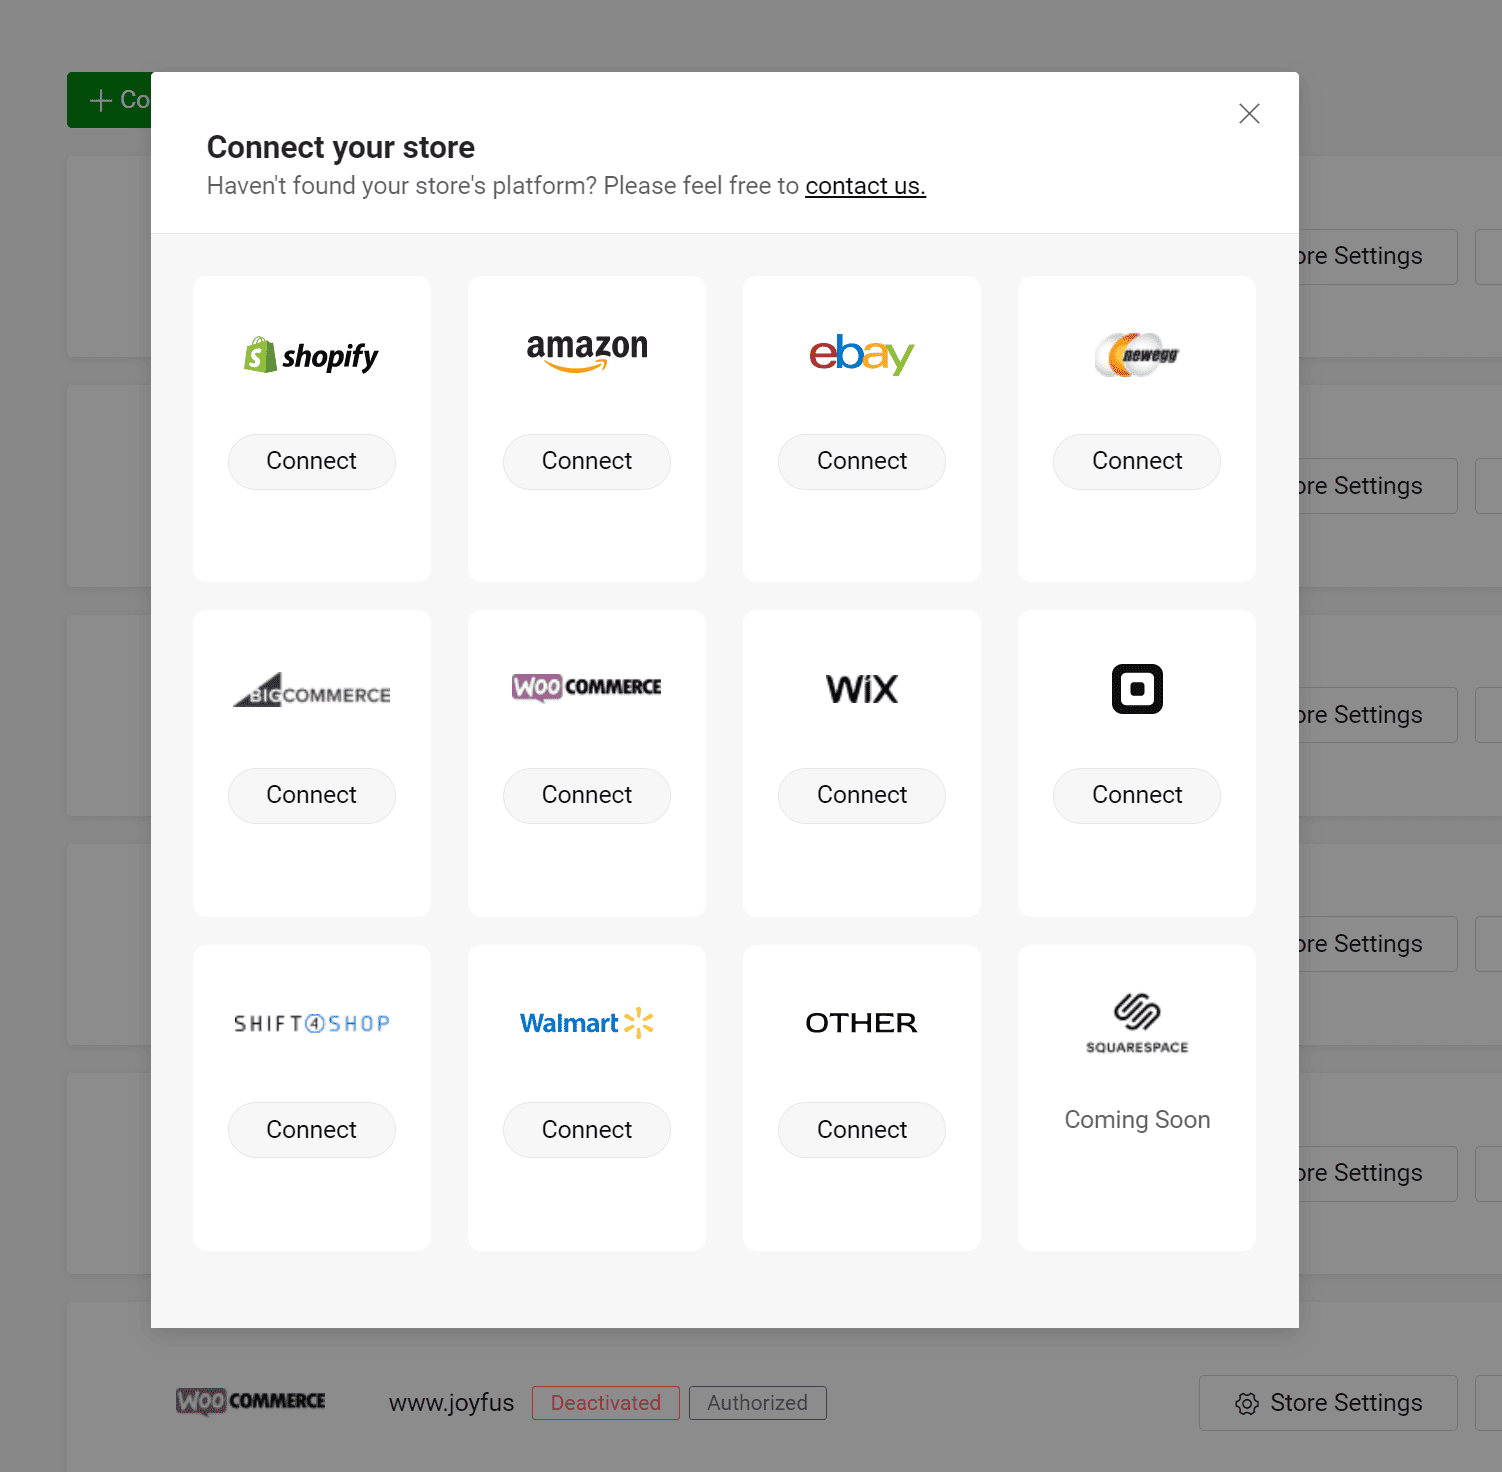Click the Wix logo
Viewport: 1502px width, 1472px height.
[x=861, y=689]
